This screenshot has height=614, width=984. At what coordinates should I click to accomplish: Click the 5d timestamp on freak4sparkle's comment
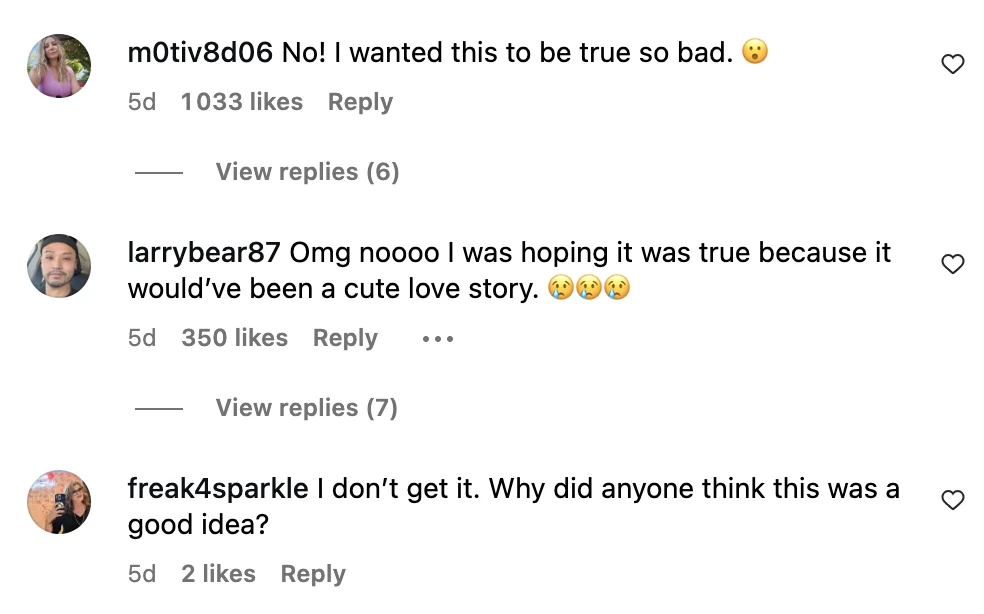[142, 574]
